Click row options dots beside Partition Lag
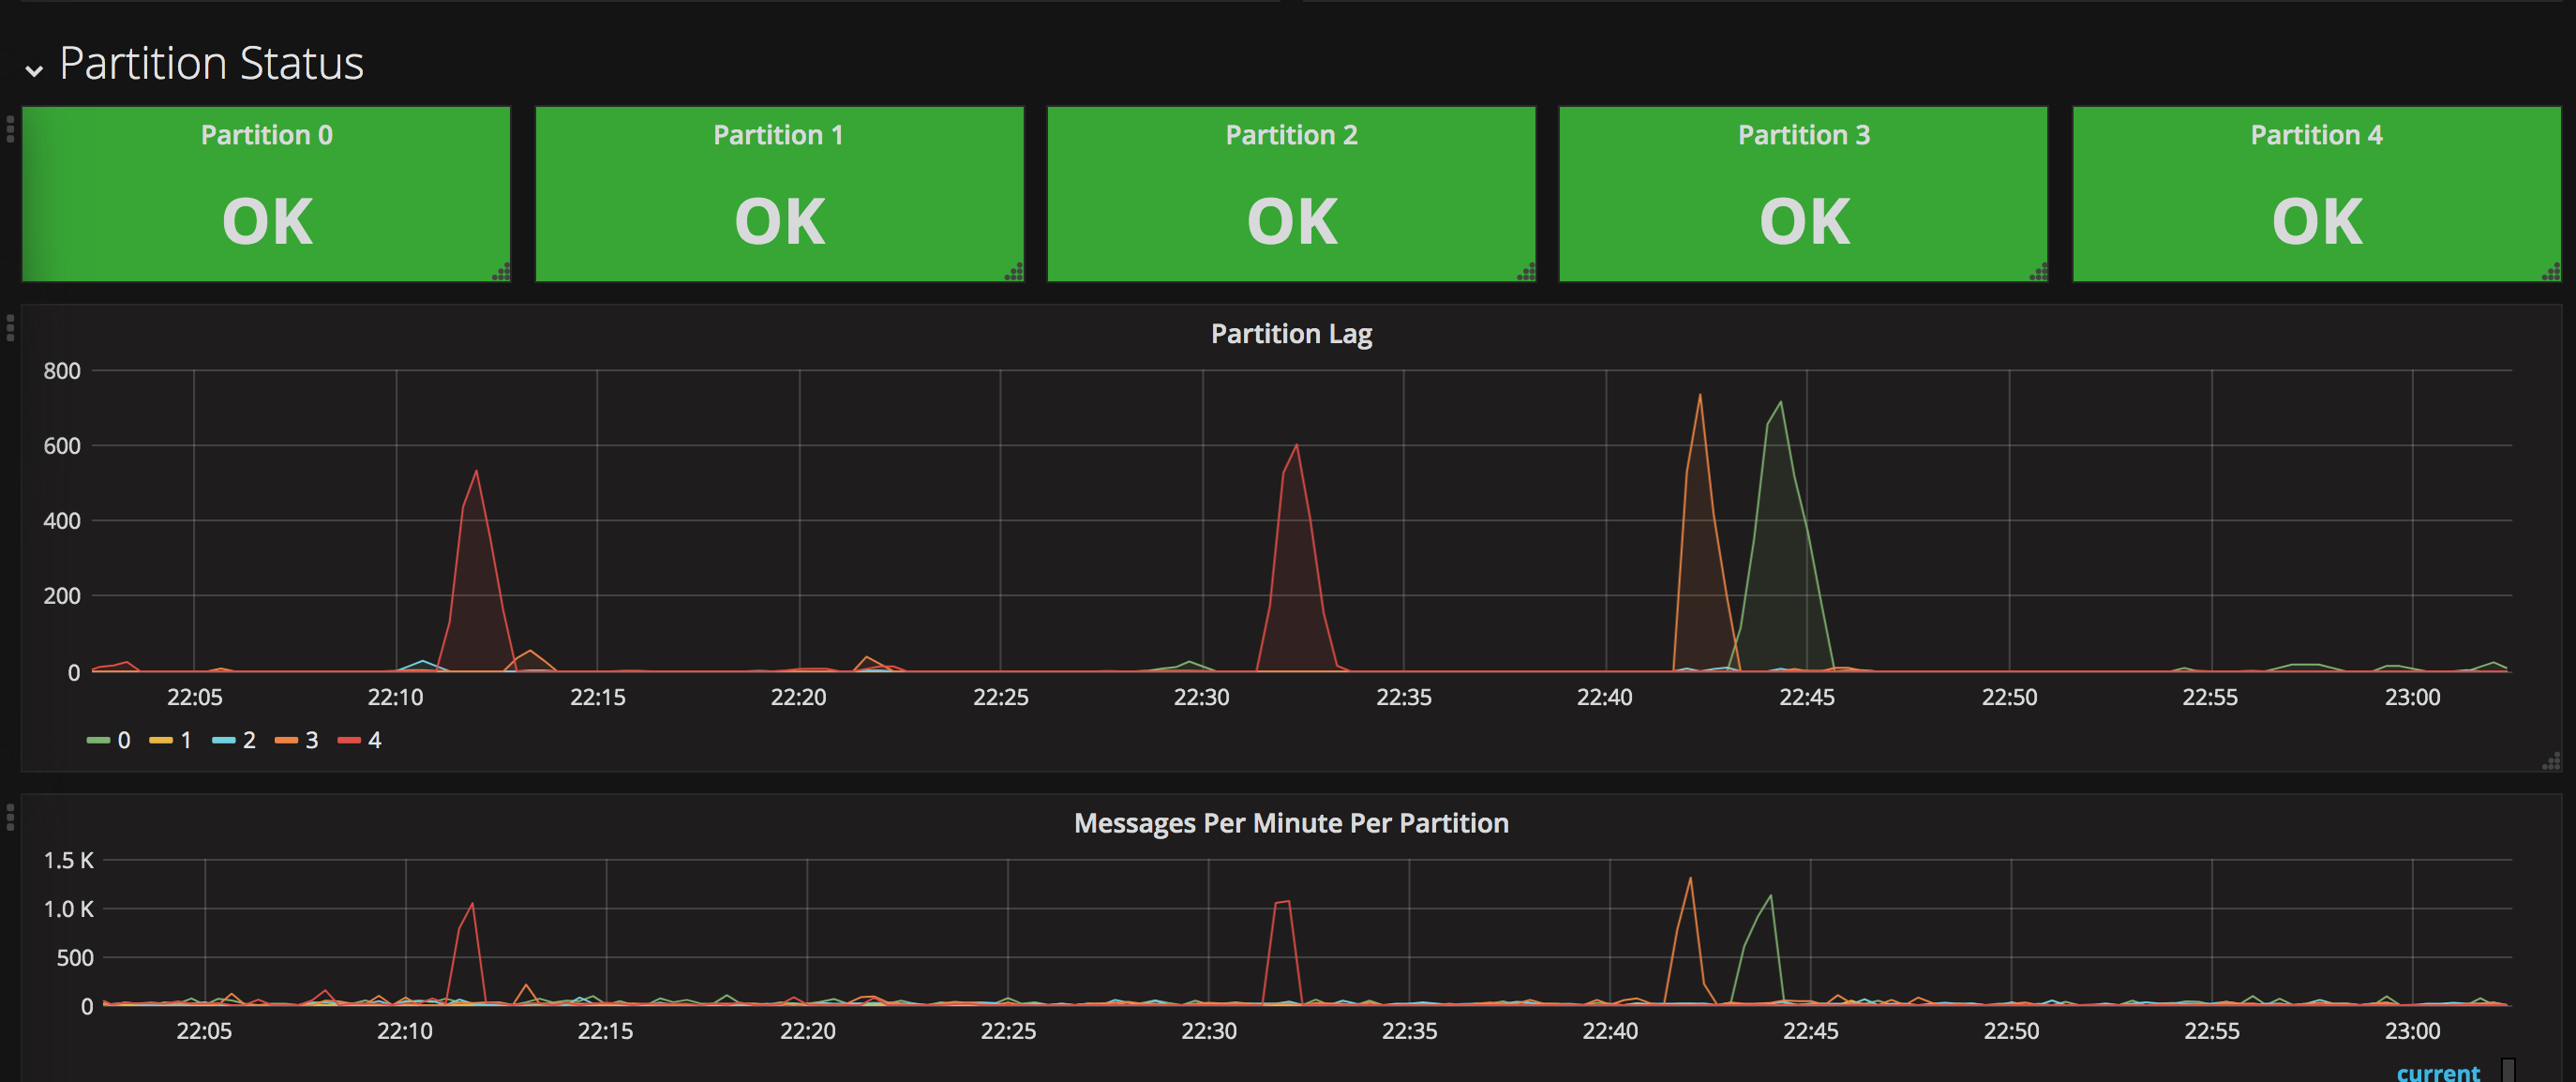The width and height of the screenshot is (2576, 1082). pos(10,328)
